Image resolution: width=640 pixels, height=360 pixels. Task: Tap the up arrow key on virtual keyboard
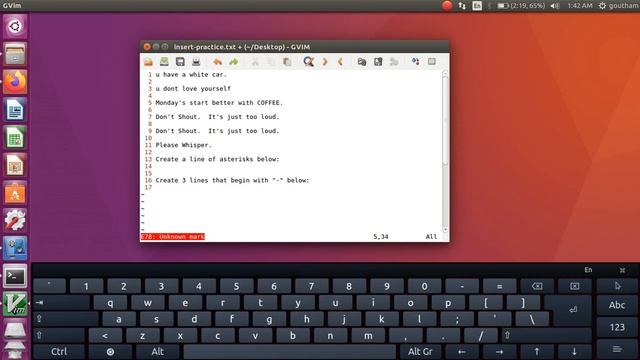pyautogui.click(x=537, y=351)
